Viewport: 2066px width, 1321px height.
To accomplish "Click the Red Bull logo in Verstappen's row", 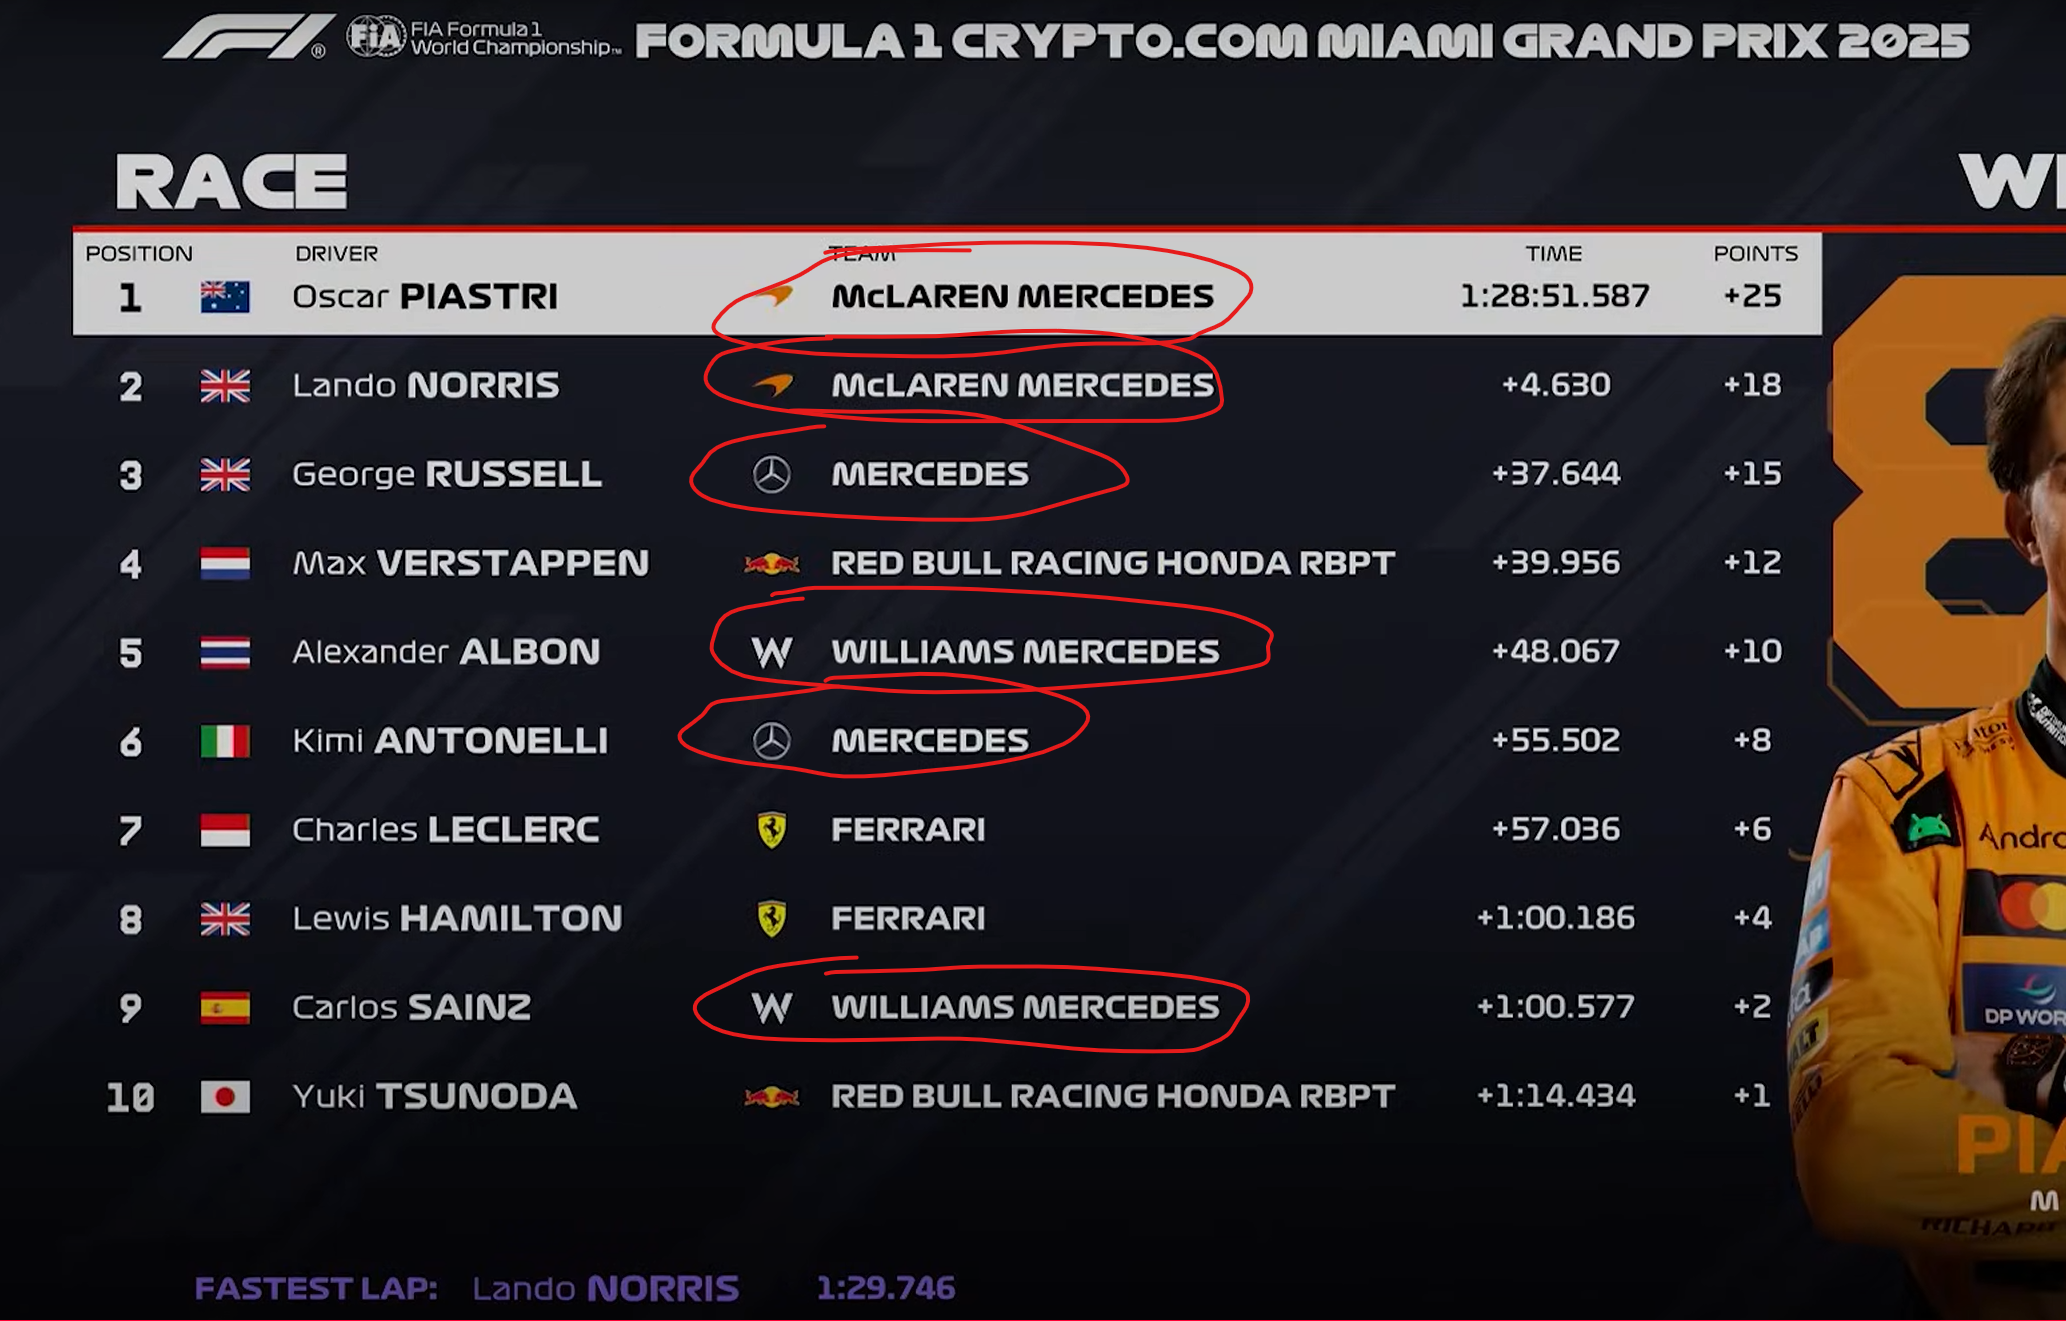I will point(771,564).
